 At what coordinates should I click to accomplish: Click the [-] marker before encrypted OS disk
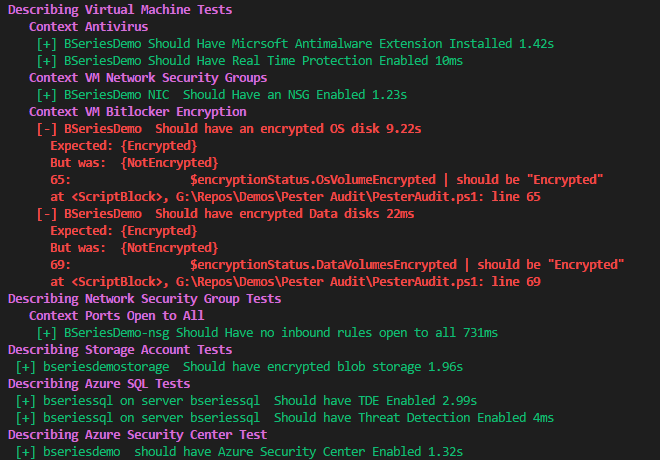47,129
